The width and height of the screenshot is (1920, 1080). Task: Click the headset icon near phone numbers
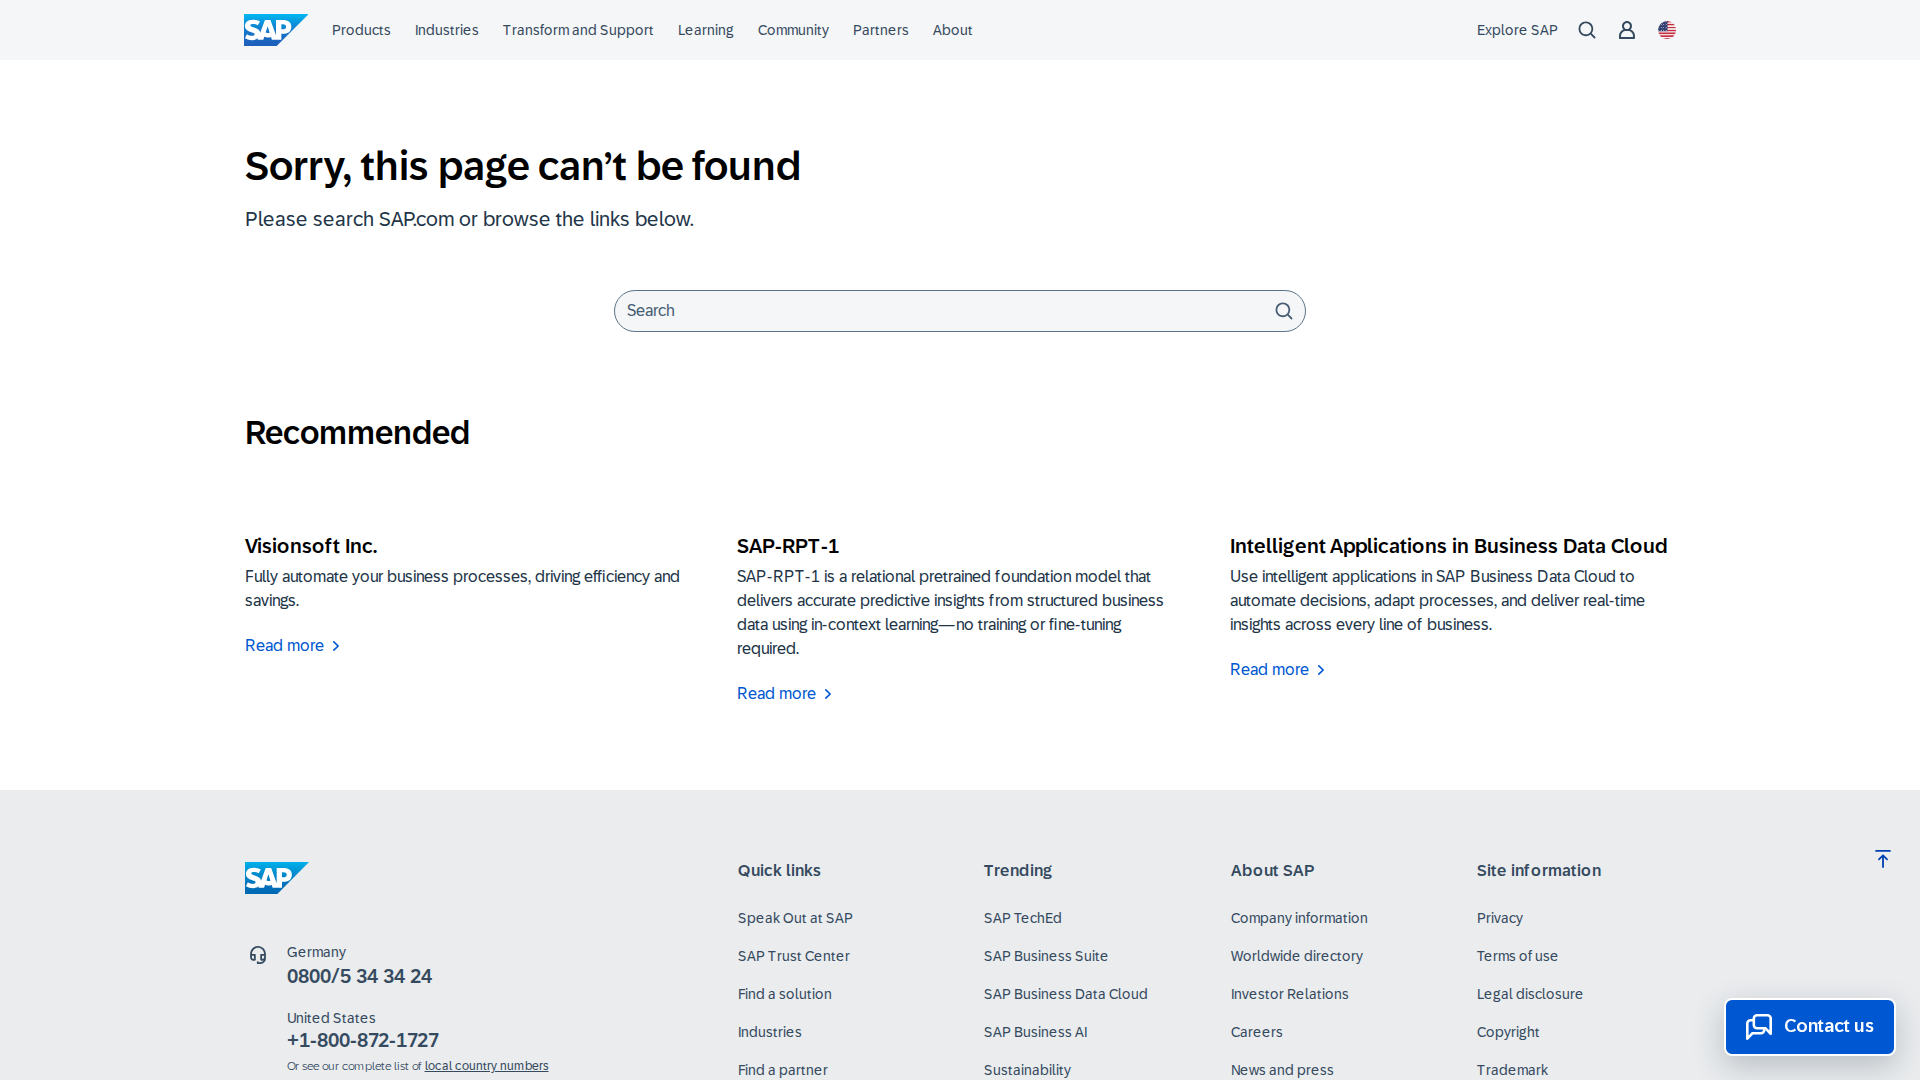tap(259, 955)
